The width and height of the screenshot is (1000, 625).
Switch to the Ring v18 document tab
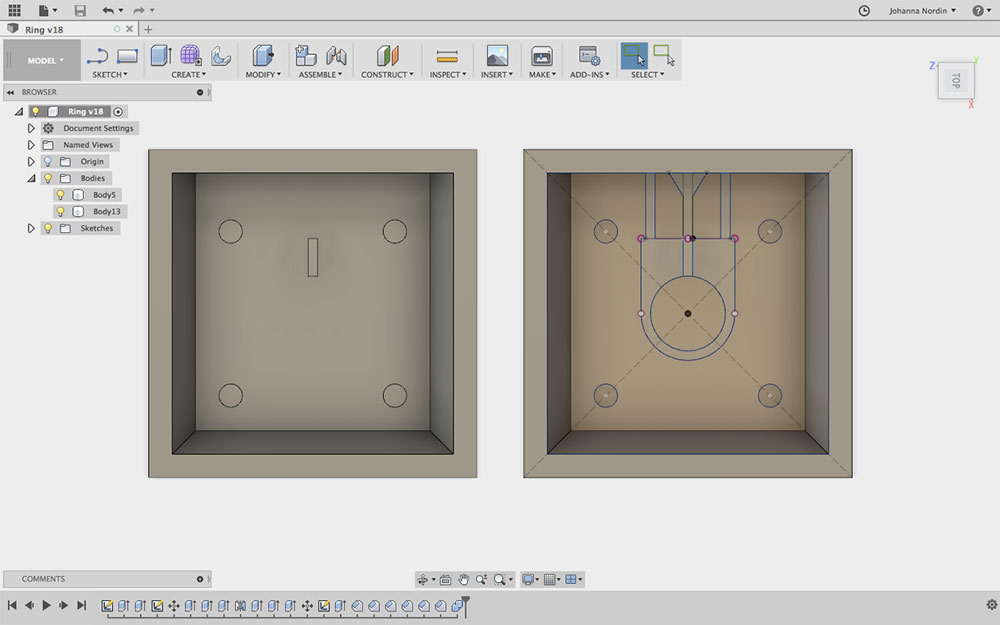(x=44, y=29)
